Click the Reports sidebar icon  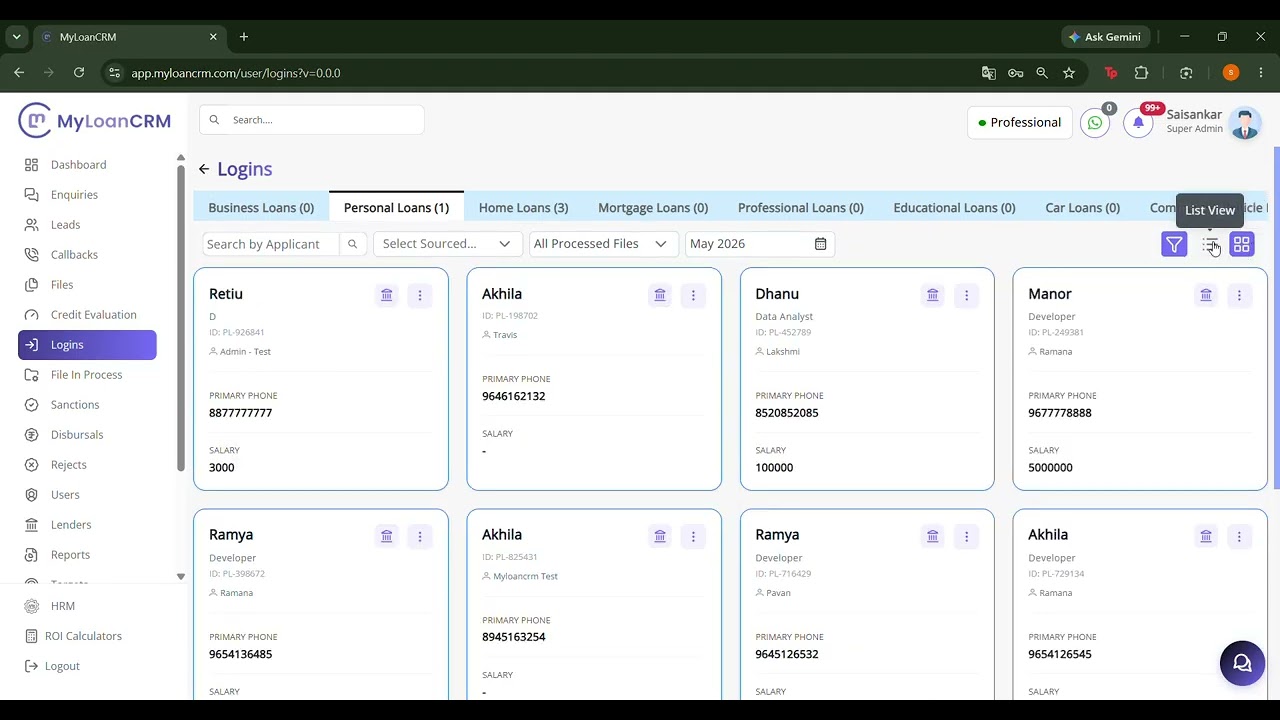(32, 555)
